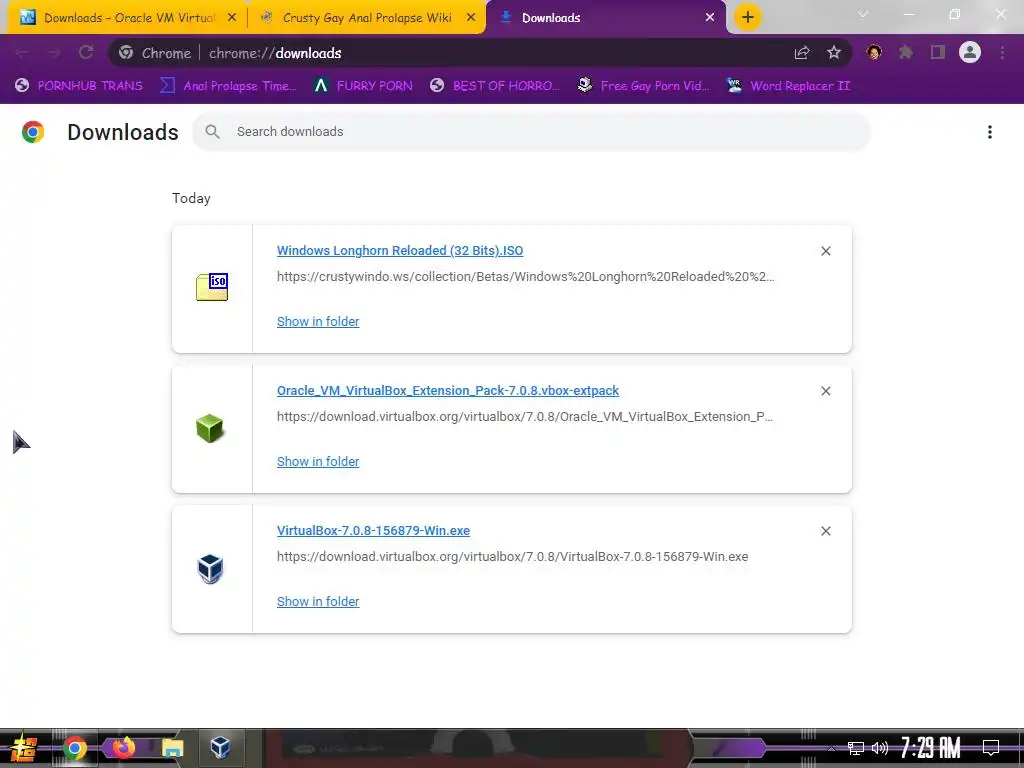Open the Chrome three-dot menu
Screen dimensions: 1024x768
pos(1002,53)
